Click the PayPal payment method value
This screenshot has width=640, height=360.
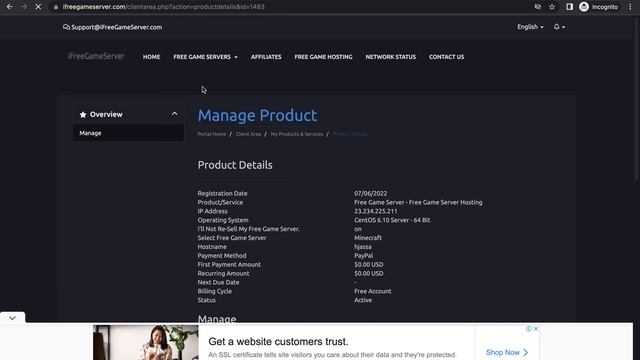point(364,256)
